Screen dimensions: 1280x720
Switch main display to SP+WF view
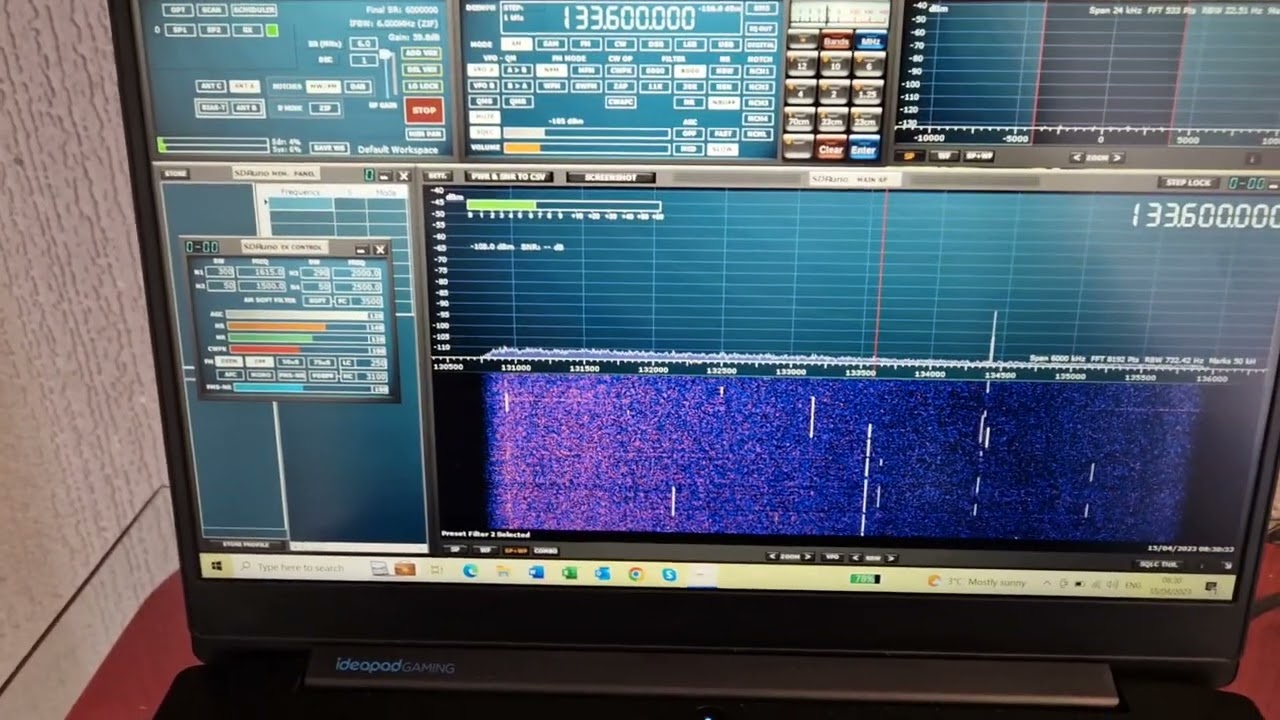tap(516, 550)
